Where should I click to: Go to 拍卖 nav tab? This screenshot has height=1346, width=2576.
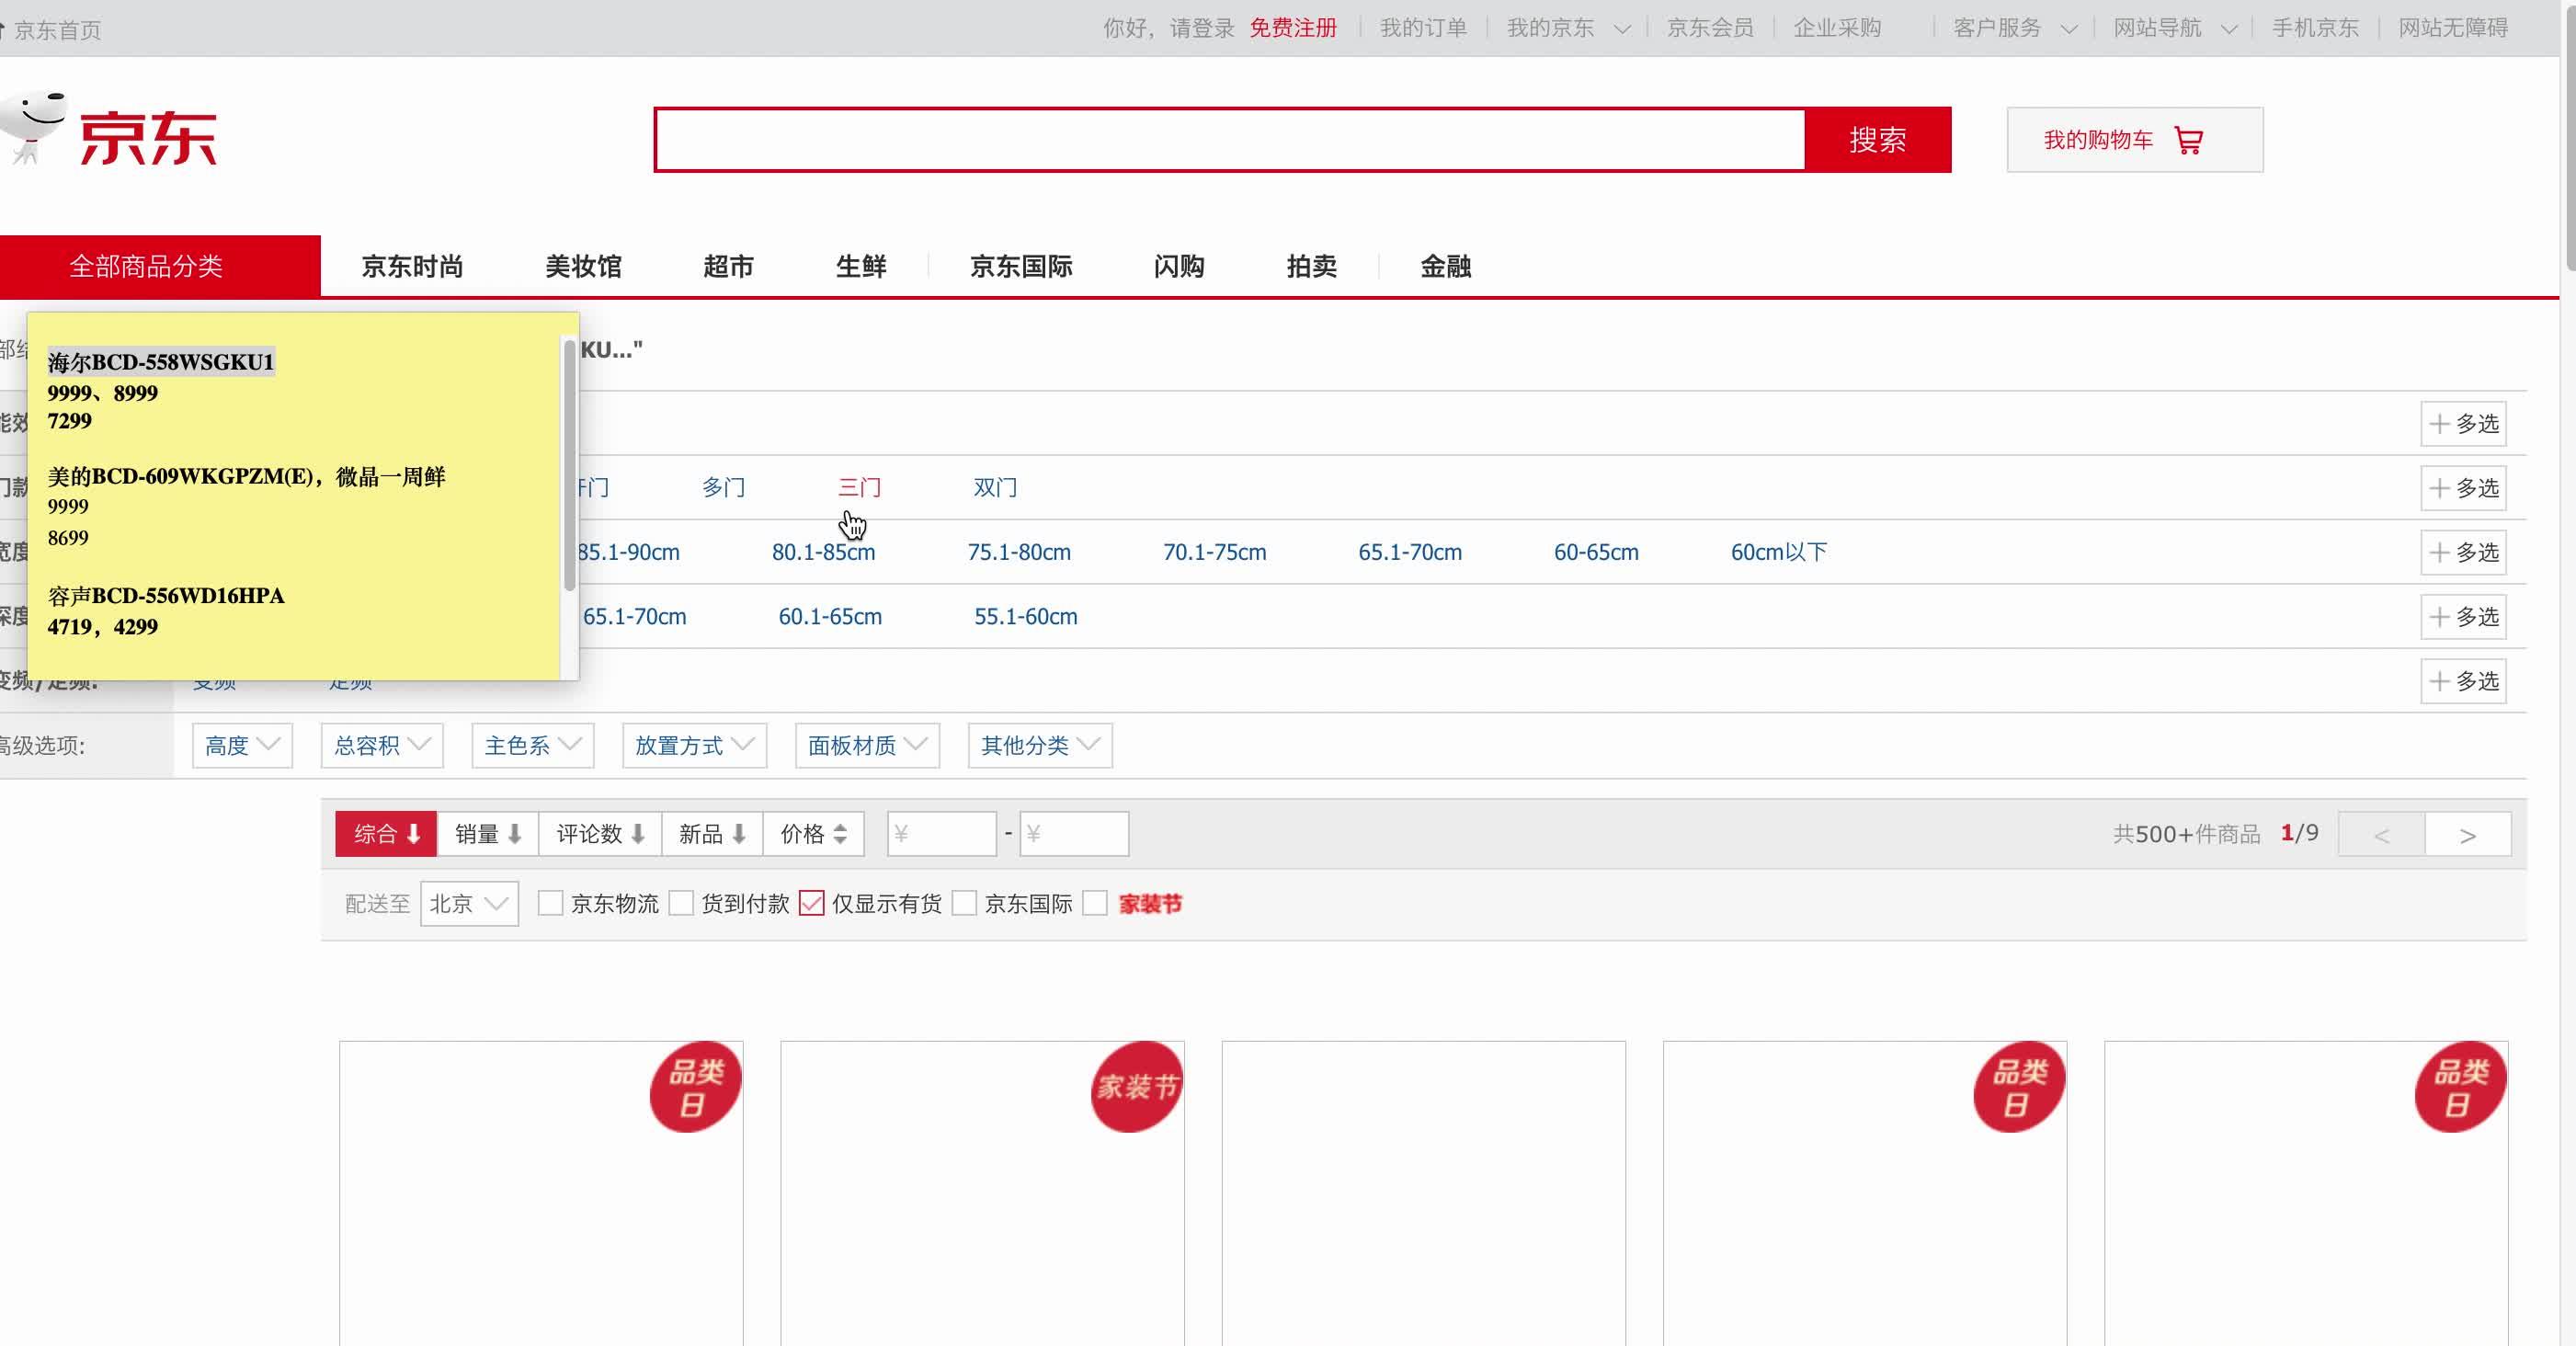1312,267
